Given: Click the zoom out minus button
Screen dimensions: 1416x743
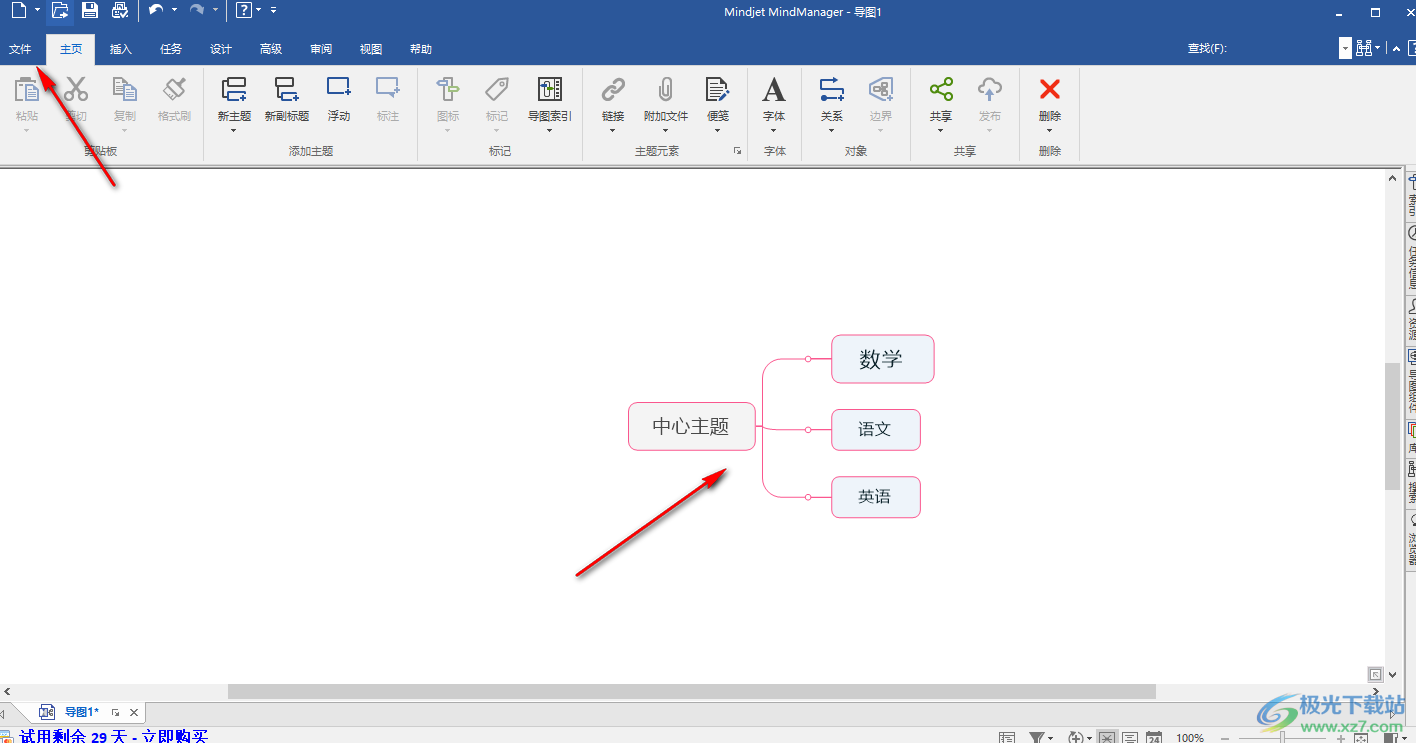Looking at the screenshot, I should click(1225, 738).
